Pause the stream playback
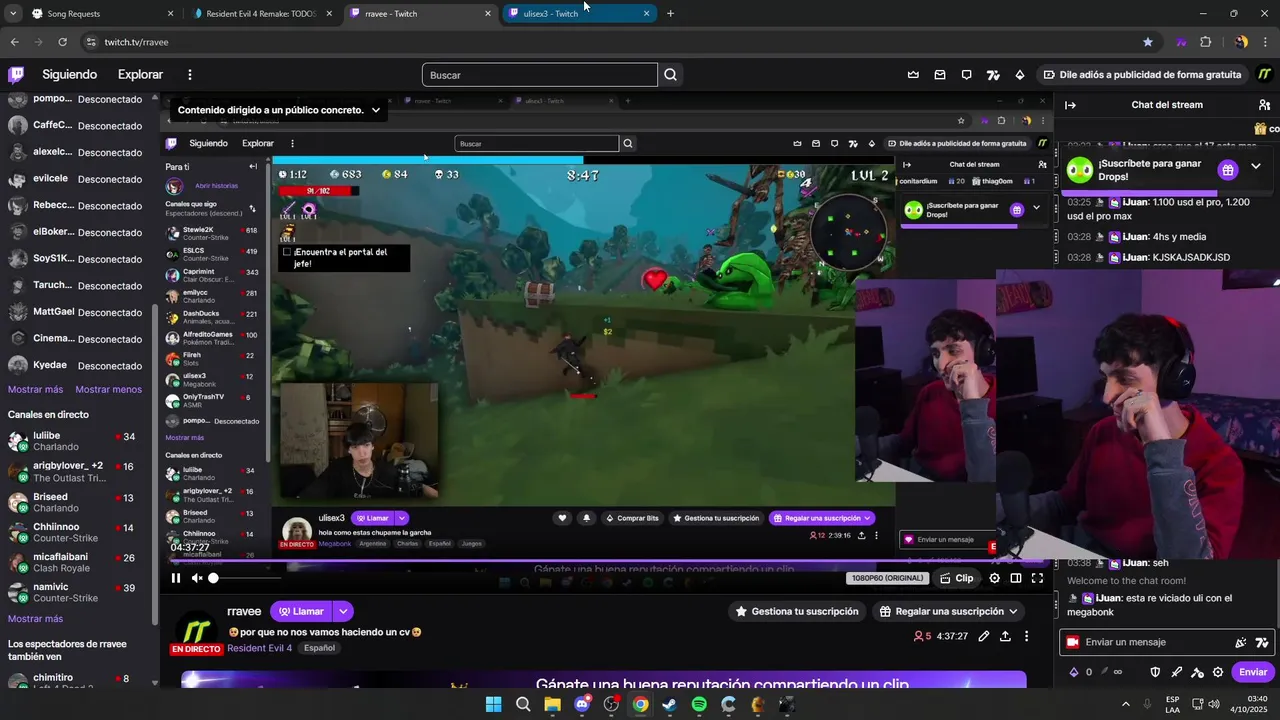Viewport: 1280px width, 720px height. click(176, 578)
